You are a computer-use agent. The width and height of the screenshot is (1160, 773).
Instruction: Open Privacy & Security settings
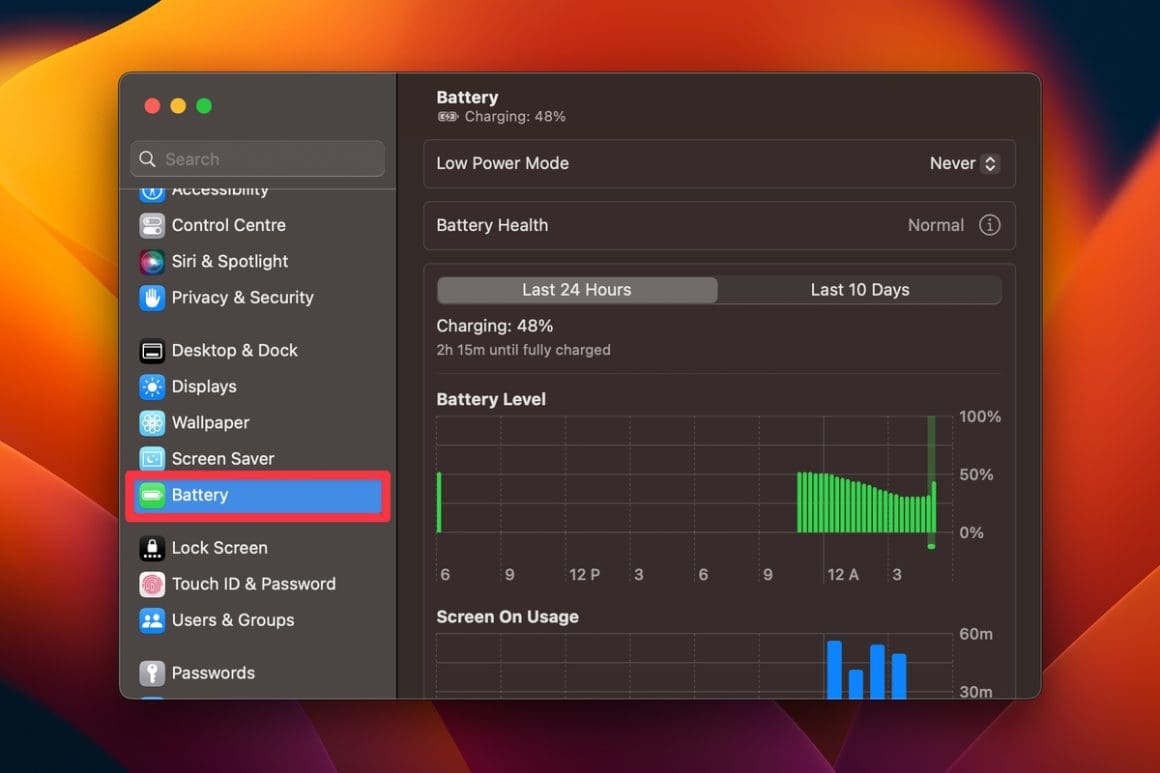coord(152,297)
